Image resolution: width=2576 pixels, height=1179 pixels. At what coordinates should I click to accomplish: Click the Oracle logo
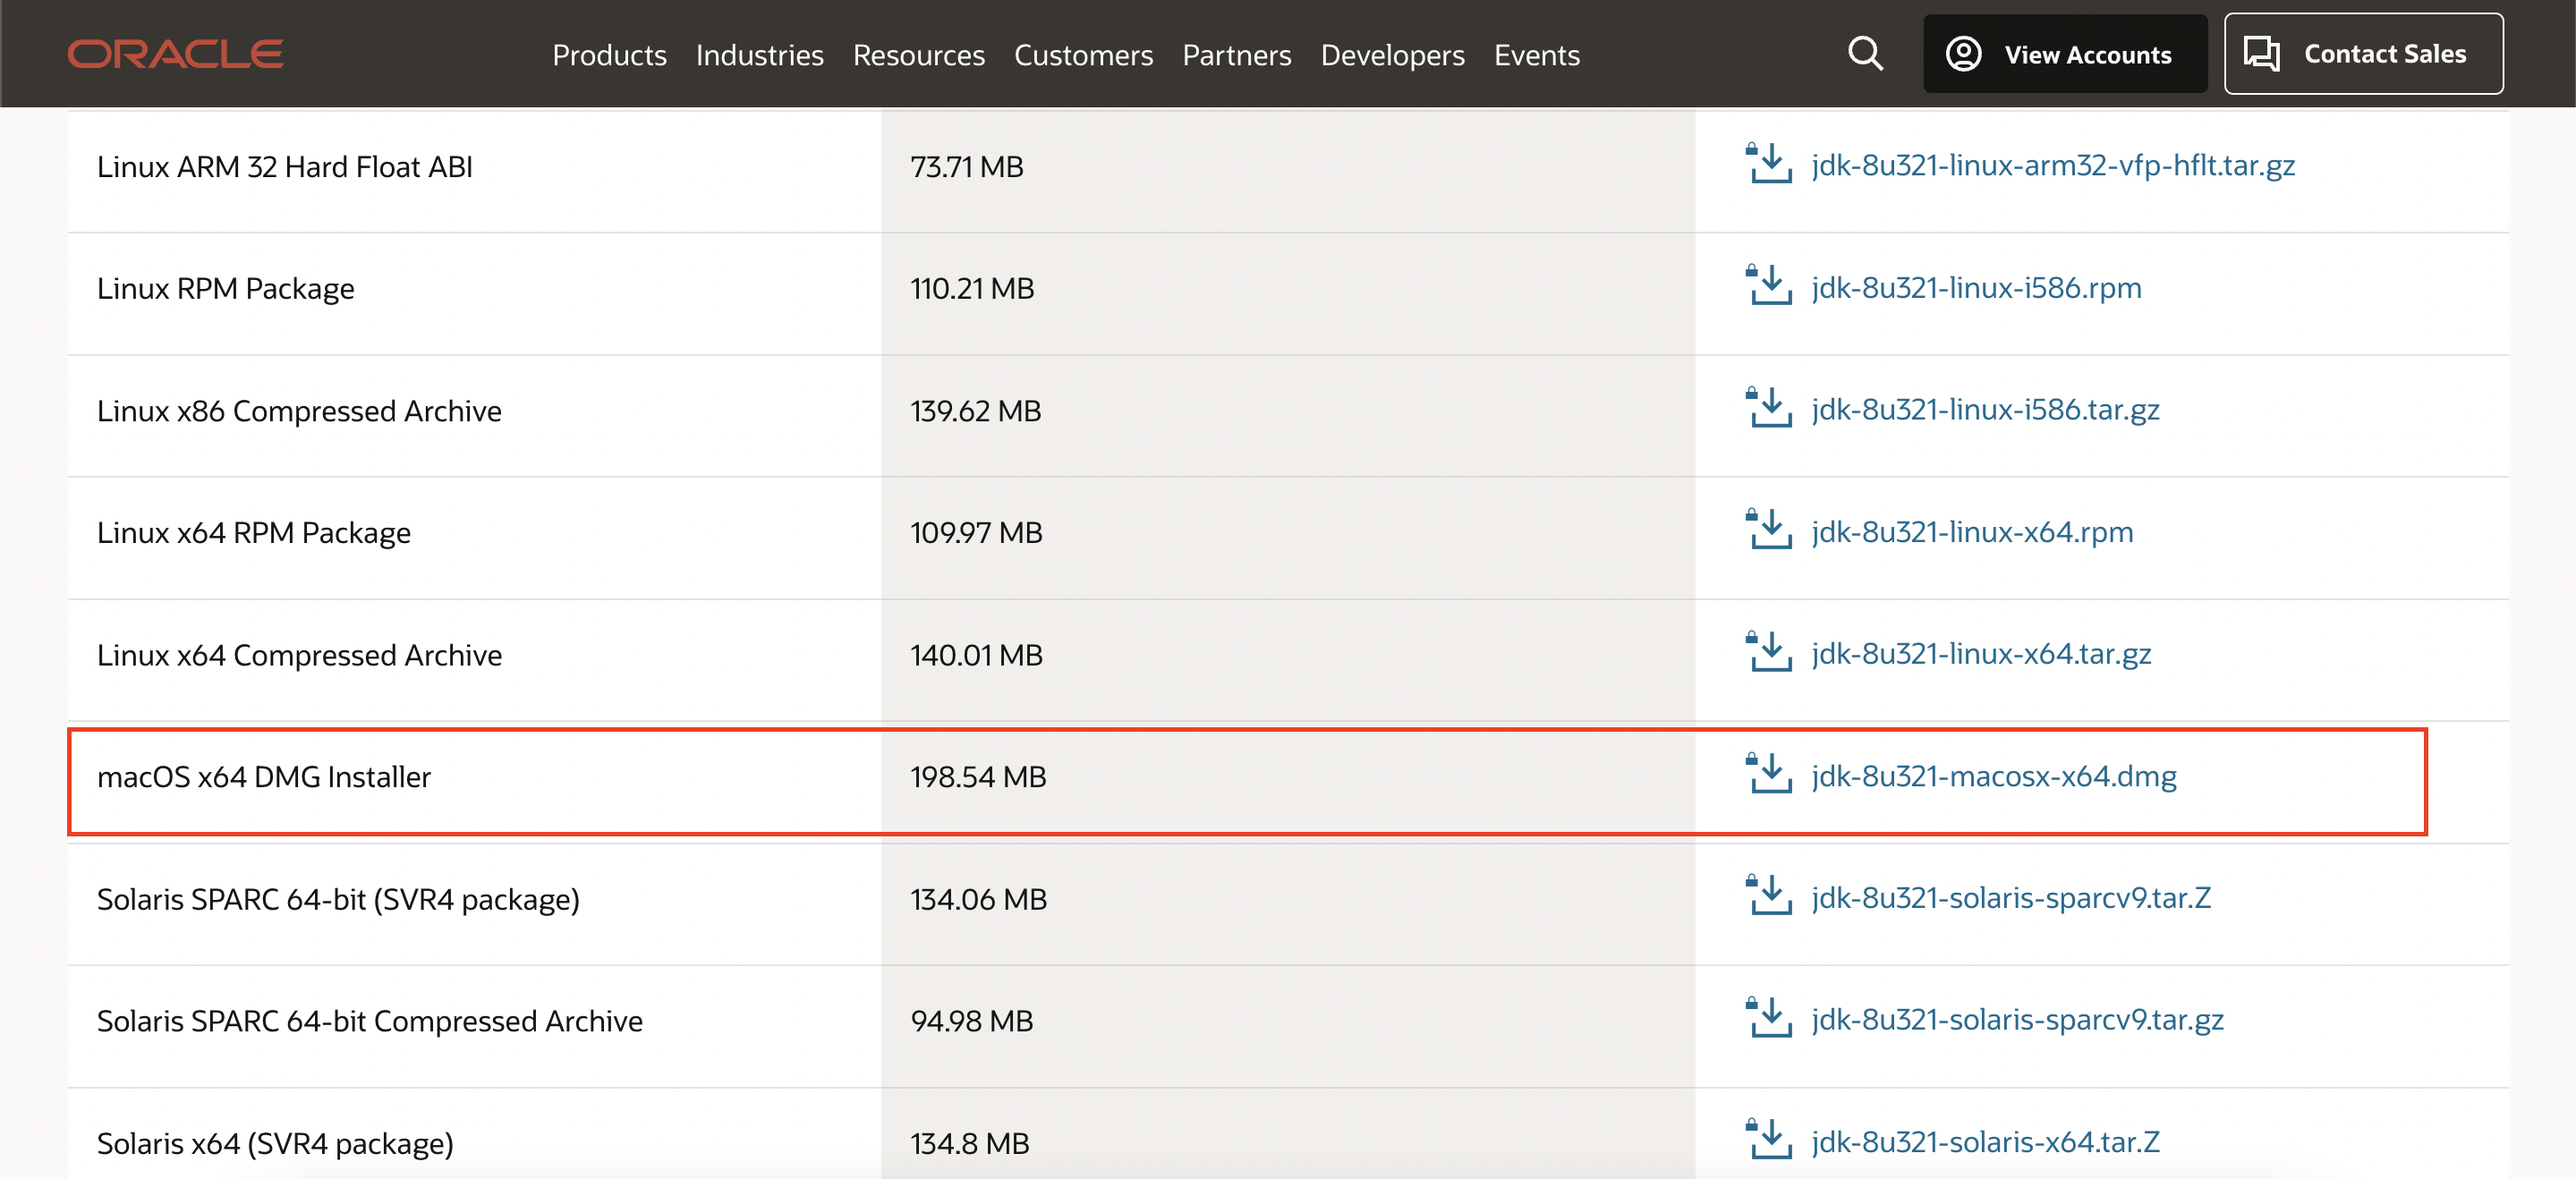click(176, 54)
